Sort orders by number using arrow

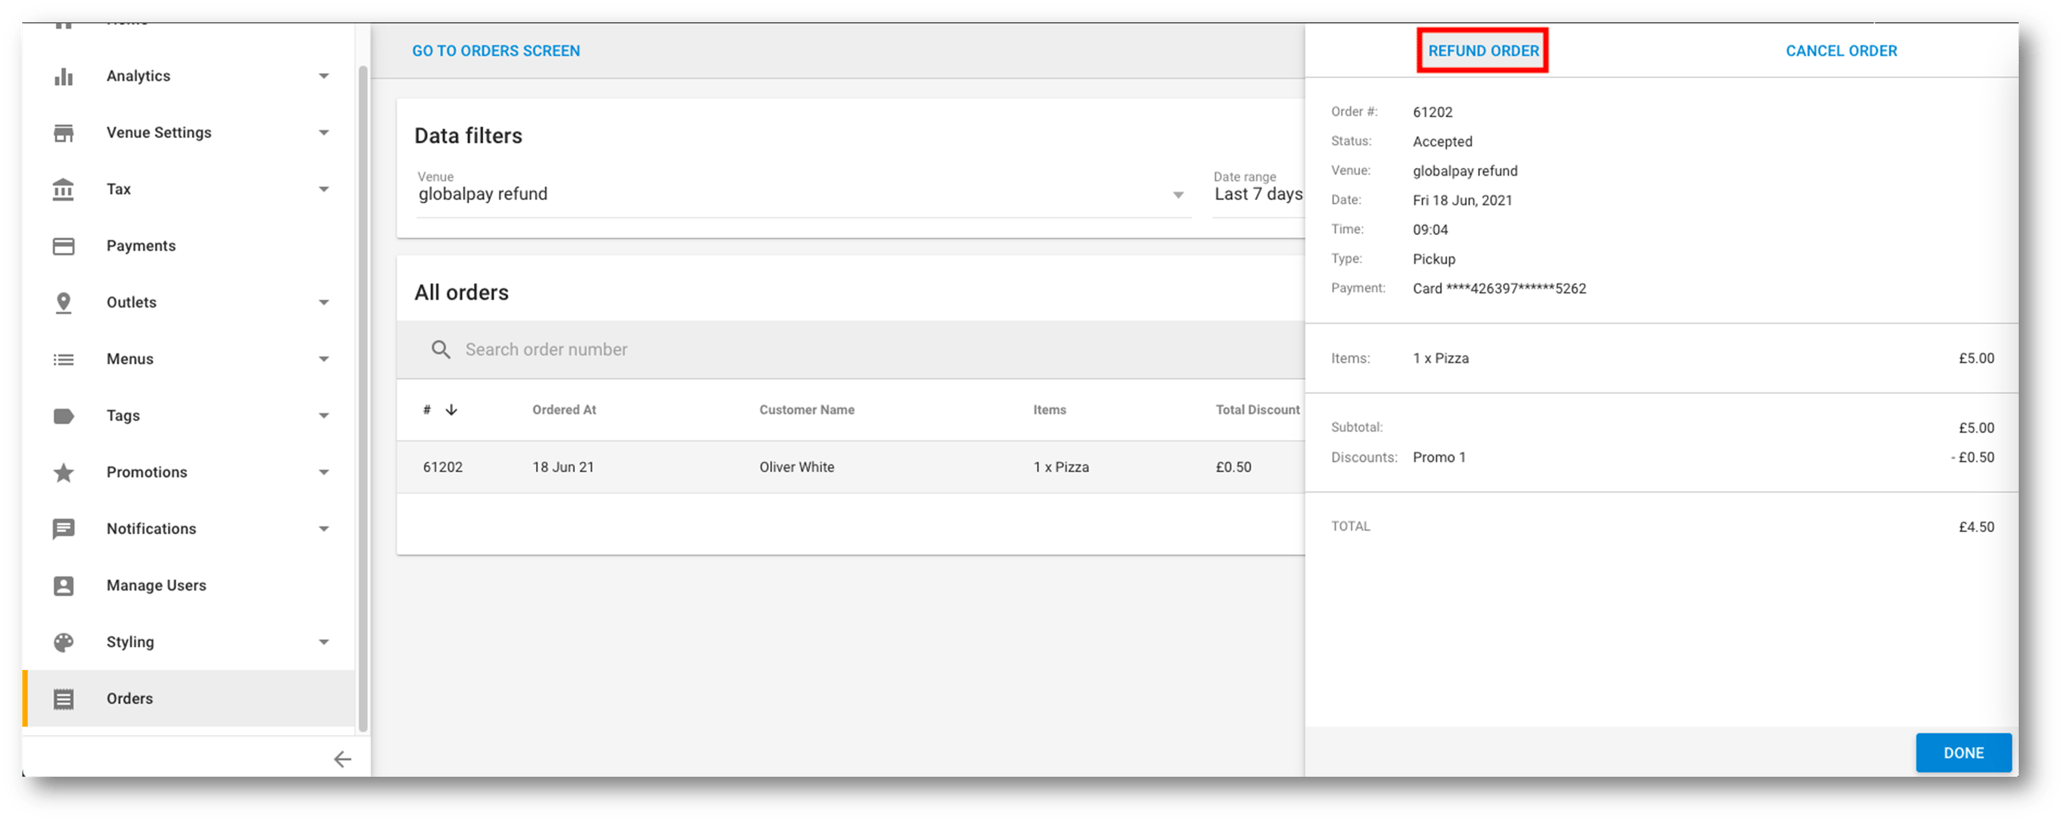click(x=452, y=410)
